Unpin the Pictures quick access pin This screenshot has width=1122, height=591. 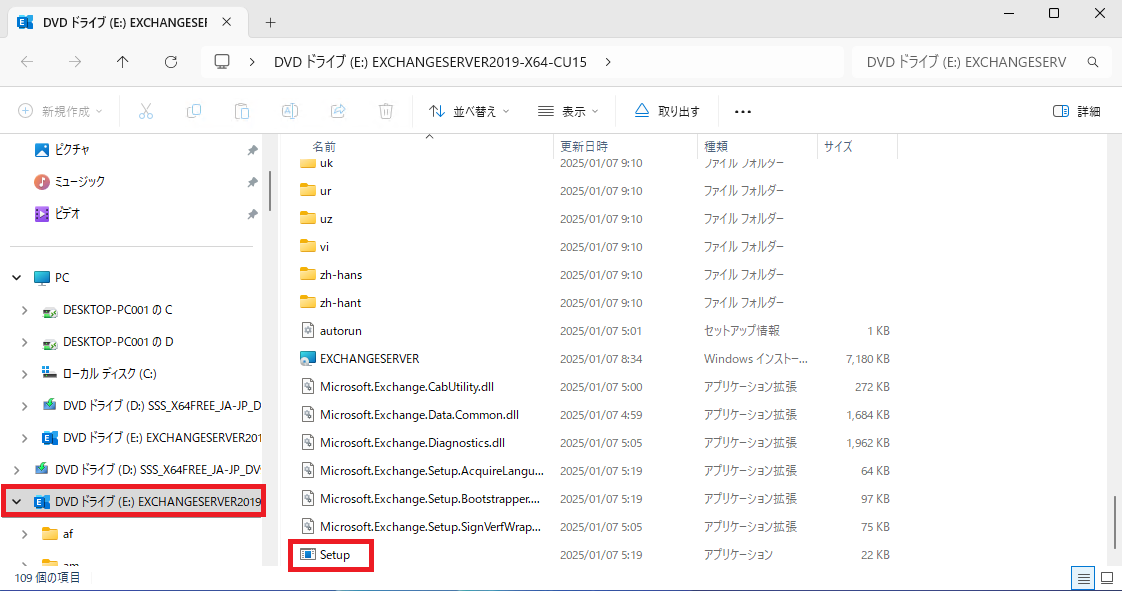click(252, 150)
